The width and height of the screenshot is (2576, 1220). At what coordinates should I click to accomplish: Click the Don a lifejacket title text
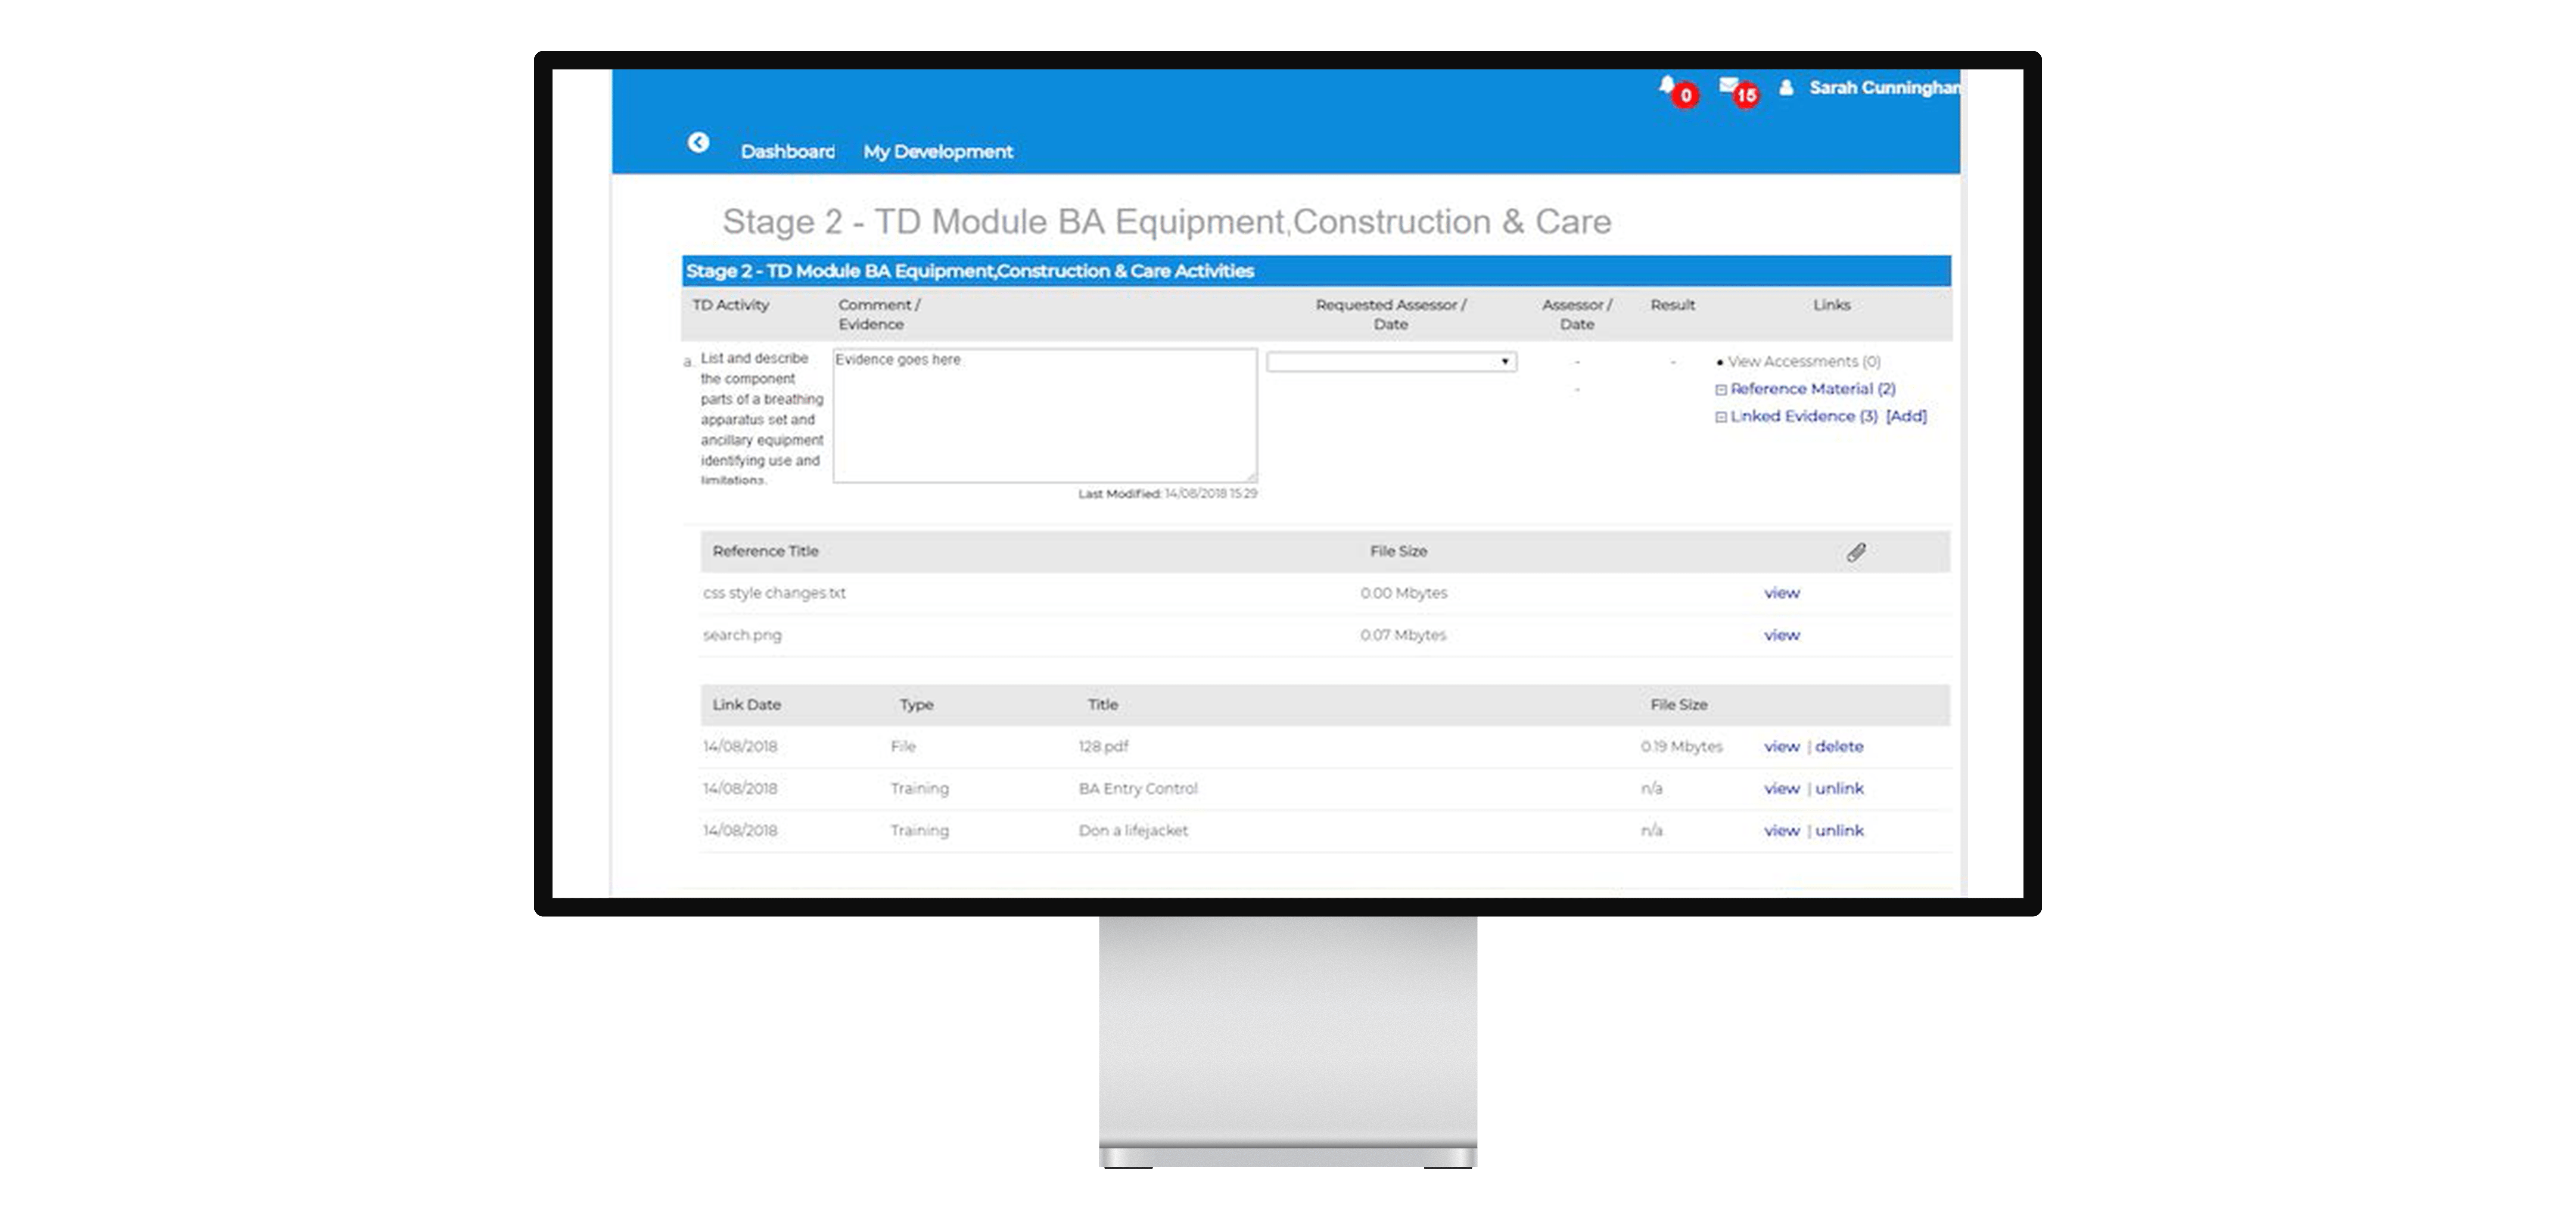[x=1133, y=831]
